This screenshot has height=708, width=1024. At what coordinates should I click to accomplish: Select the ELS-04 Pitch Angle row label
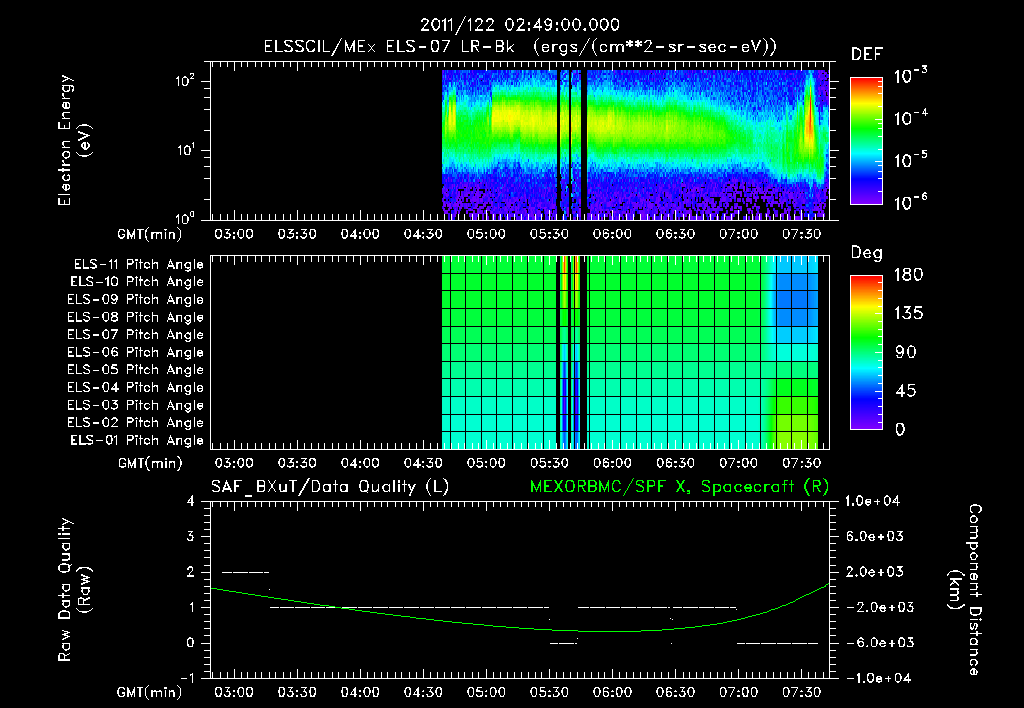[x=136, y=388]
